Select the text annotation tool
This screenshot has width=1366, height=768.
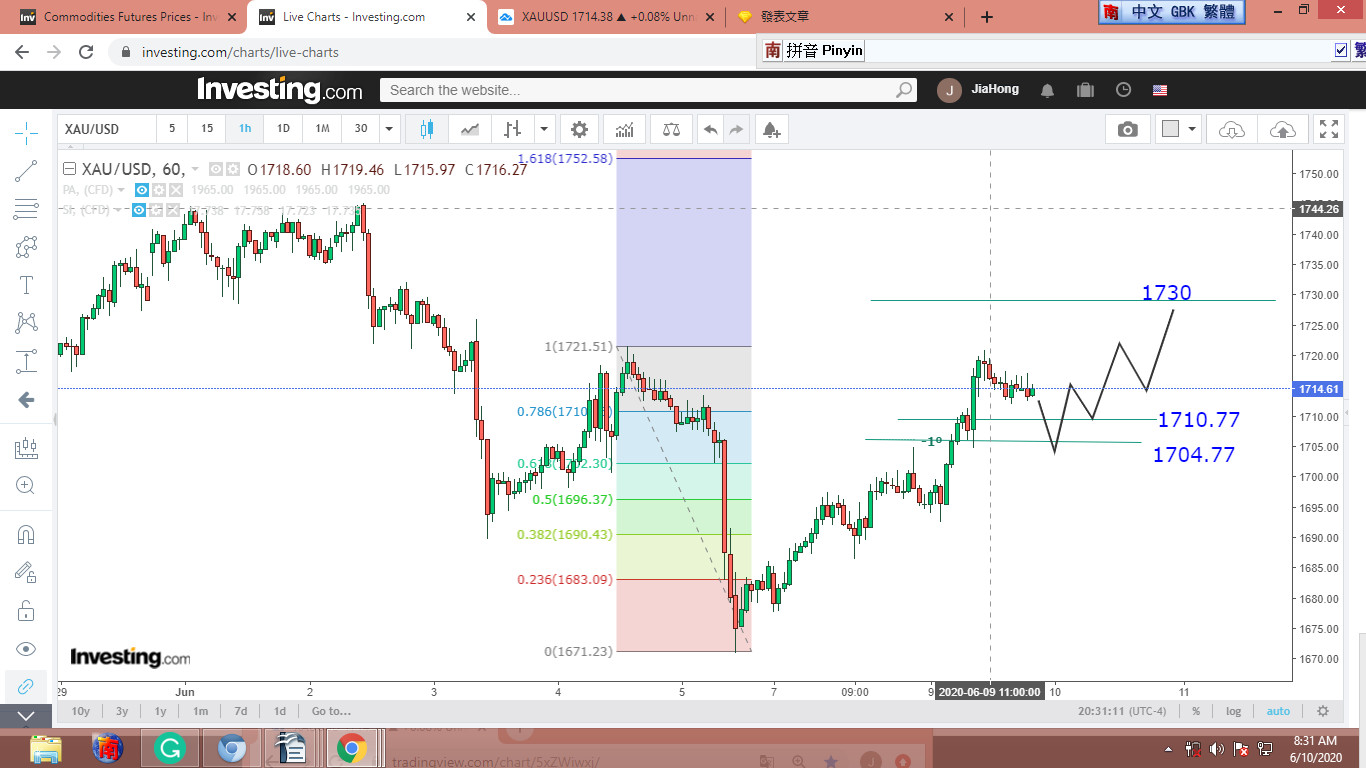pyautogui.click(x=26, y=285)
